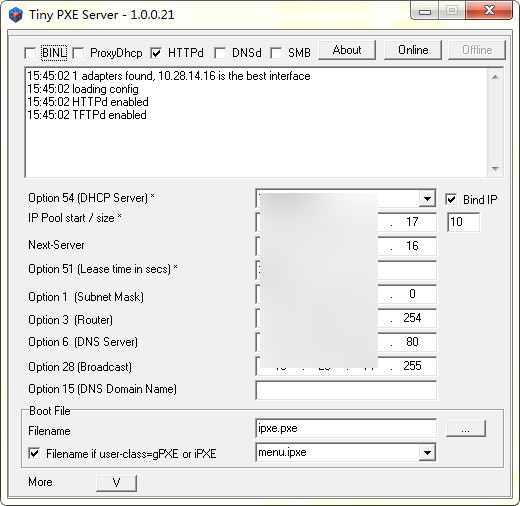Click the DNS Domain Name field
The image size is (520, 506).
(x=346, y=390)
